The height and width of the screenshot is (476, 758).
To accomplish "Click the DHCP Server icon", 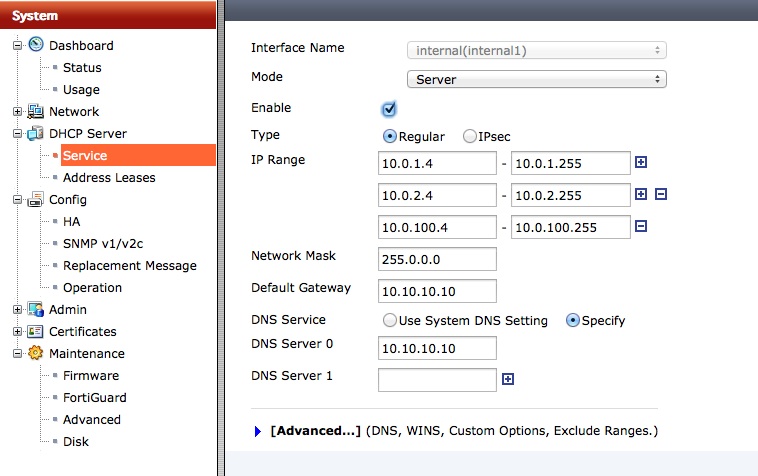I will 35,133.
